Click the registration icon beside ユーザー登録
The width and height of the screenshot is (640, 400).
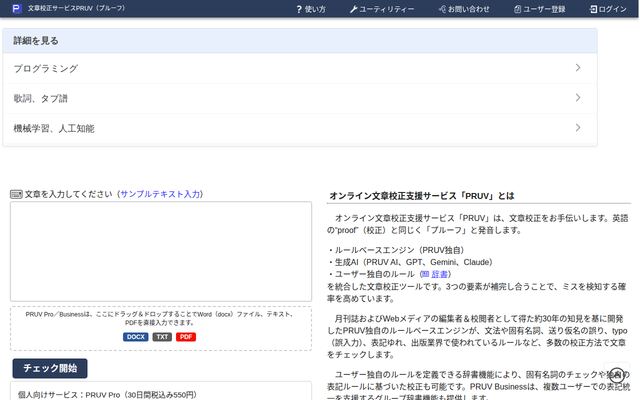click(x=517, y=9)
